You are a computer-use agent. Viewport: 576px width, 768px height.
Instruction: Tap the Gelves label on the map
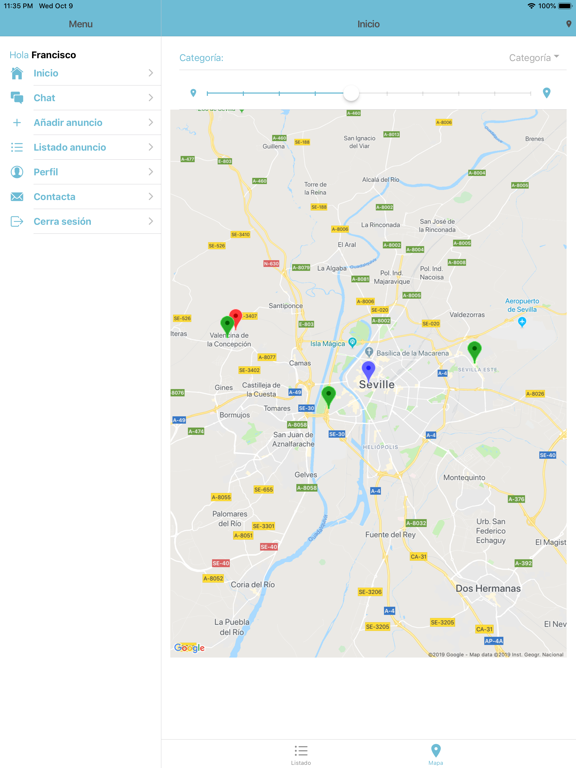click(306, 475)
